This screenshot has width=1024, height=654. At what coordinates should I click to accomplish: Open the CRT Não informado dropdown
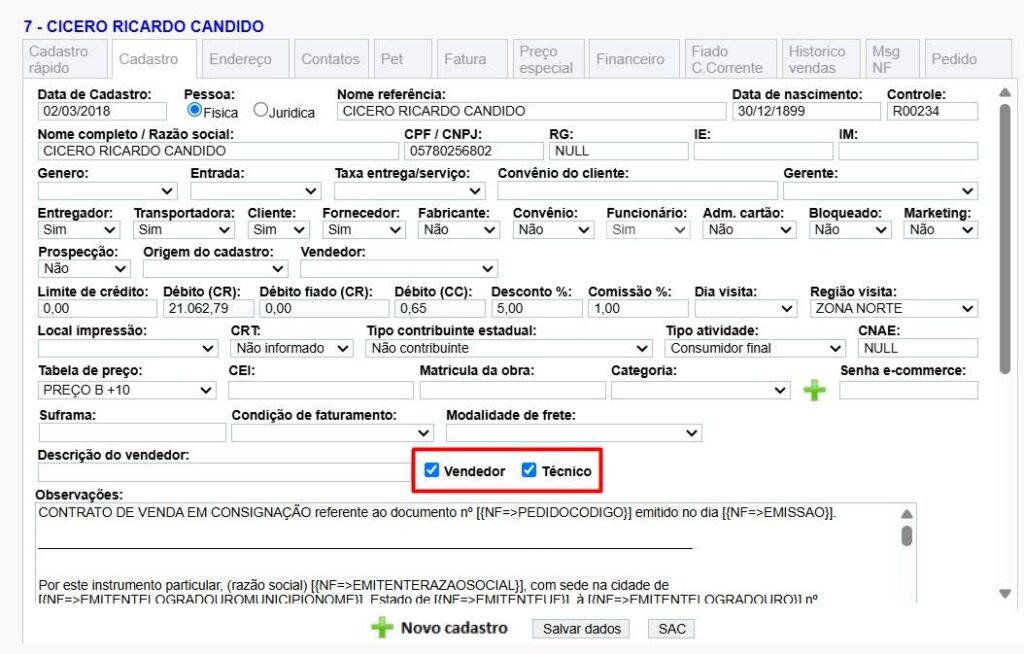point(292,348)
